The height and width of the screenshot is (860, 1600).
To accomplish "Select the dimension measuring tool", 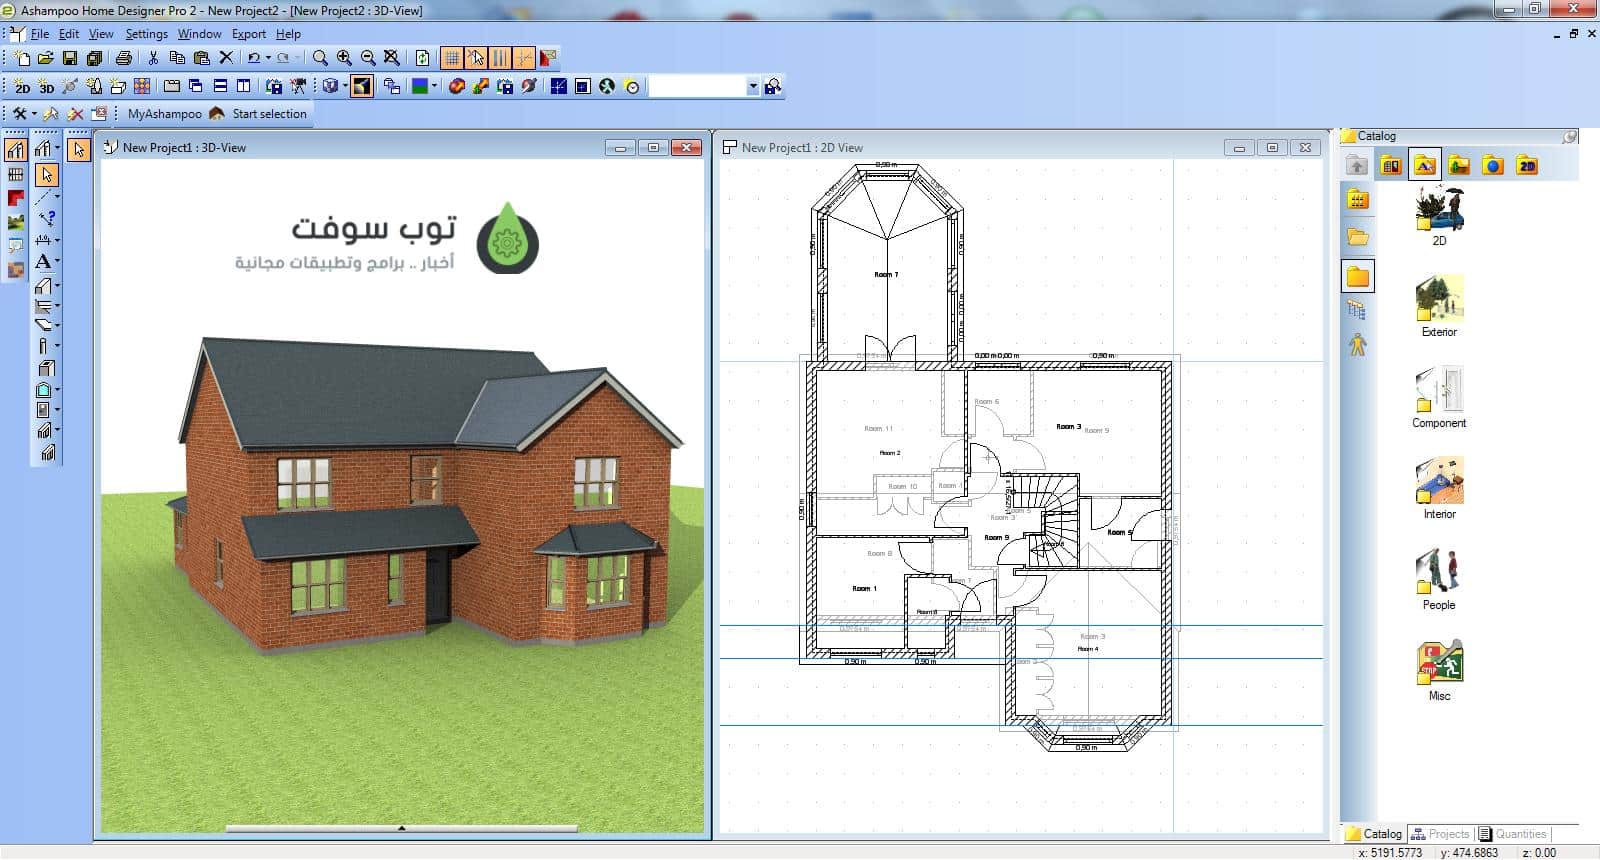I will (x=42, y=240).
